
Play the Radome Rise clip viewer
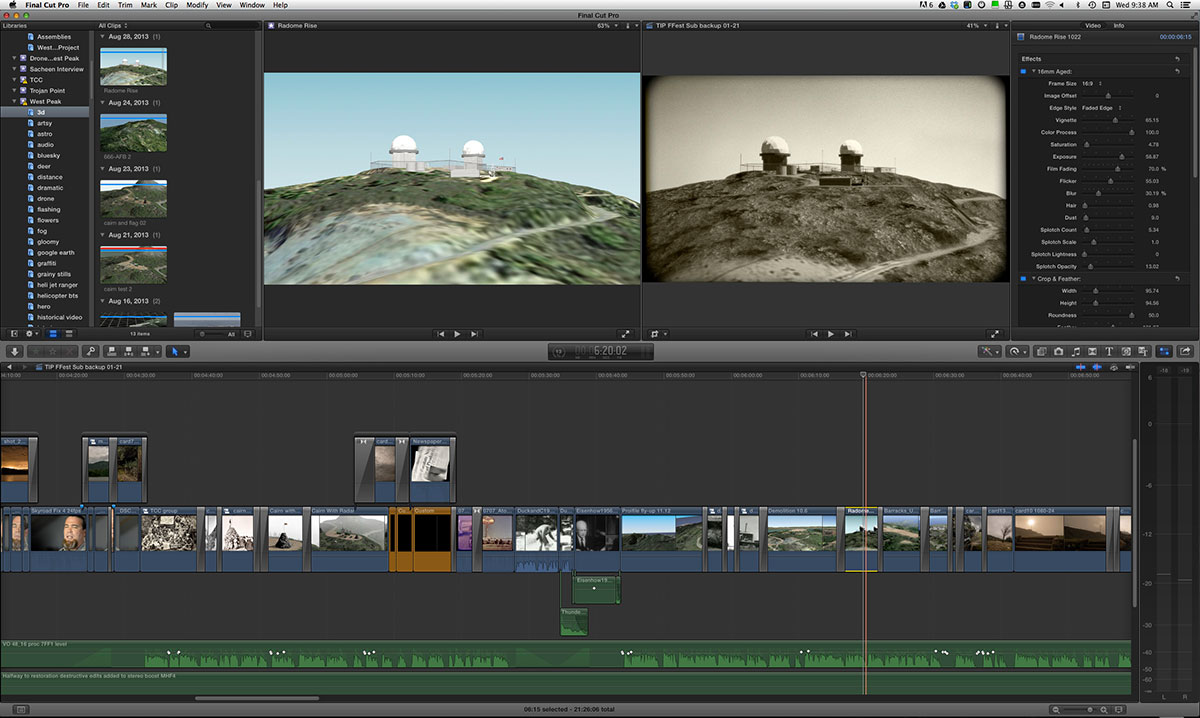tap(457, 334)
